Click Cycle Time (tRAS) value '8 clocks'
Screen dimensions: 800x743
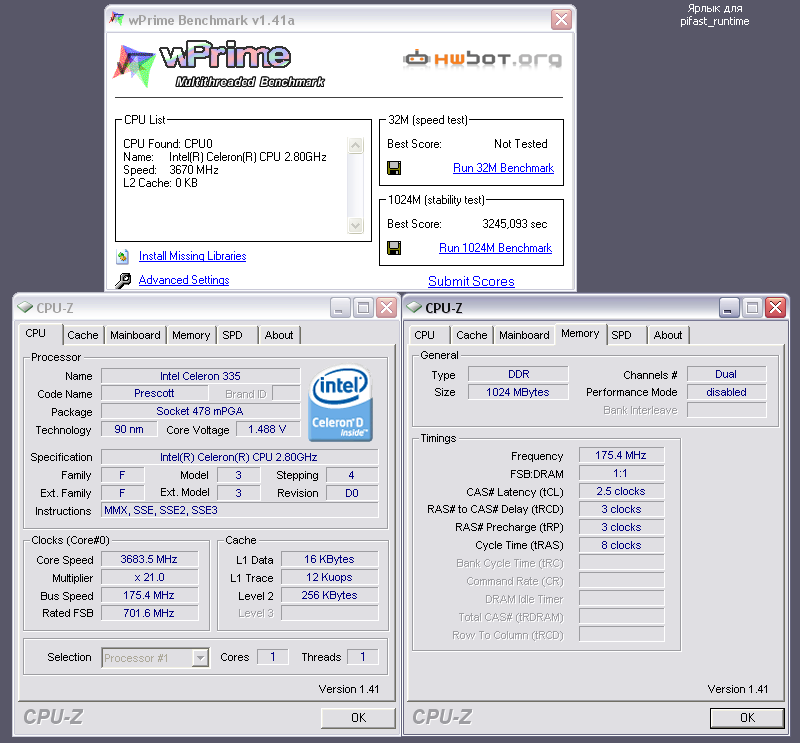(621, 545)
